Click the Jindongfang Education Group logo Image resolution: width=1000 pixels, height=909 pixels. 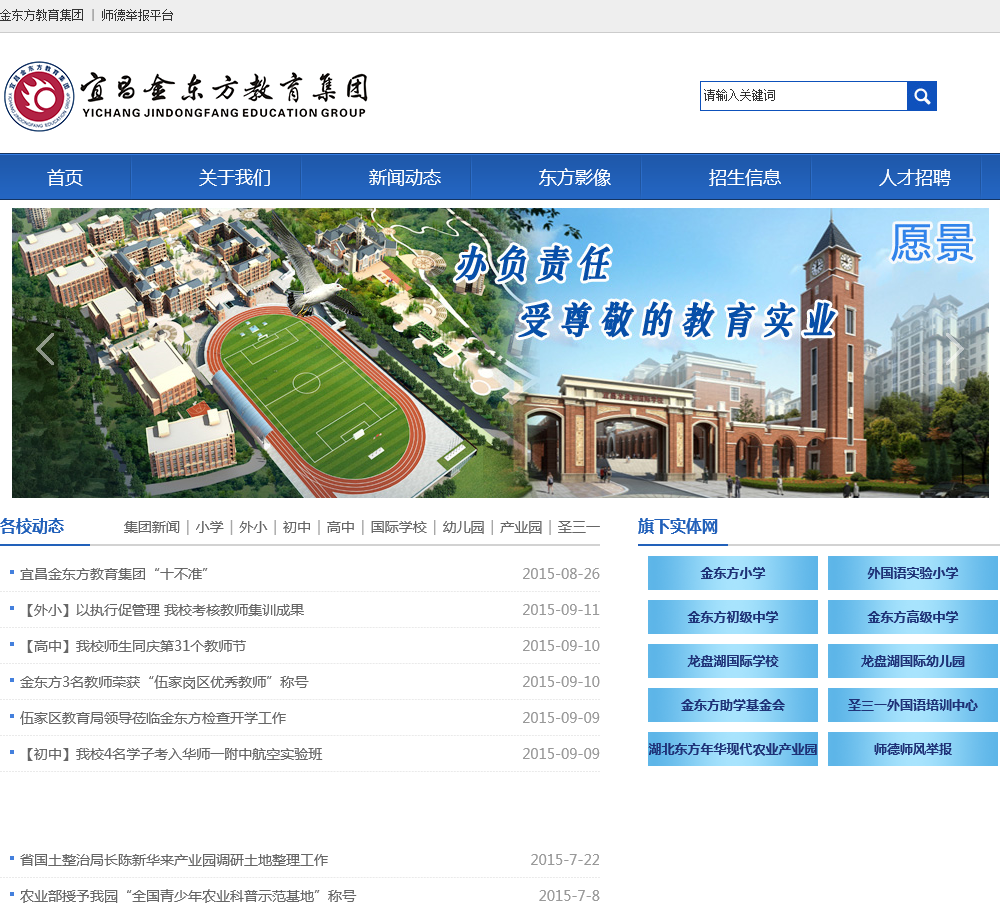[186, 96]
